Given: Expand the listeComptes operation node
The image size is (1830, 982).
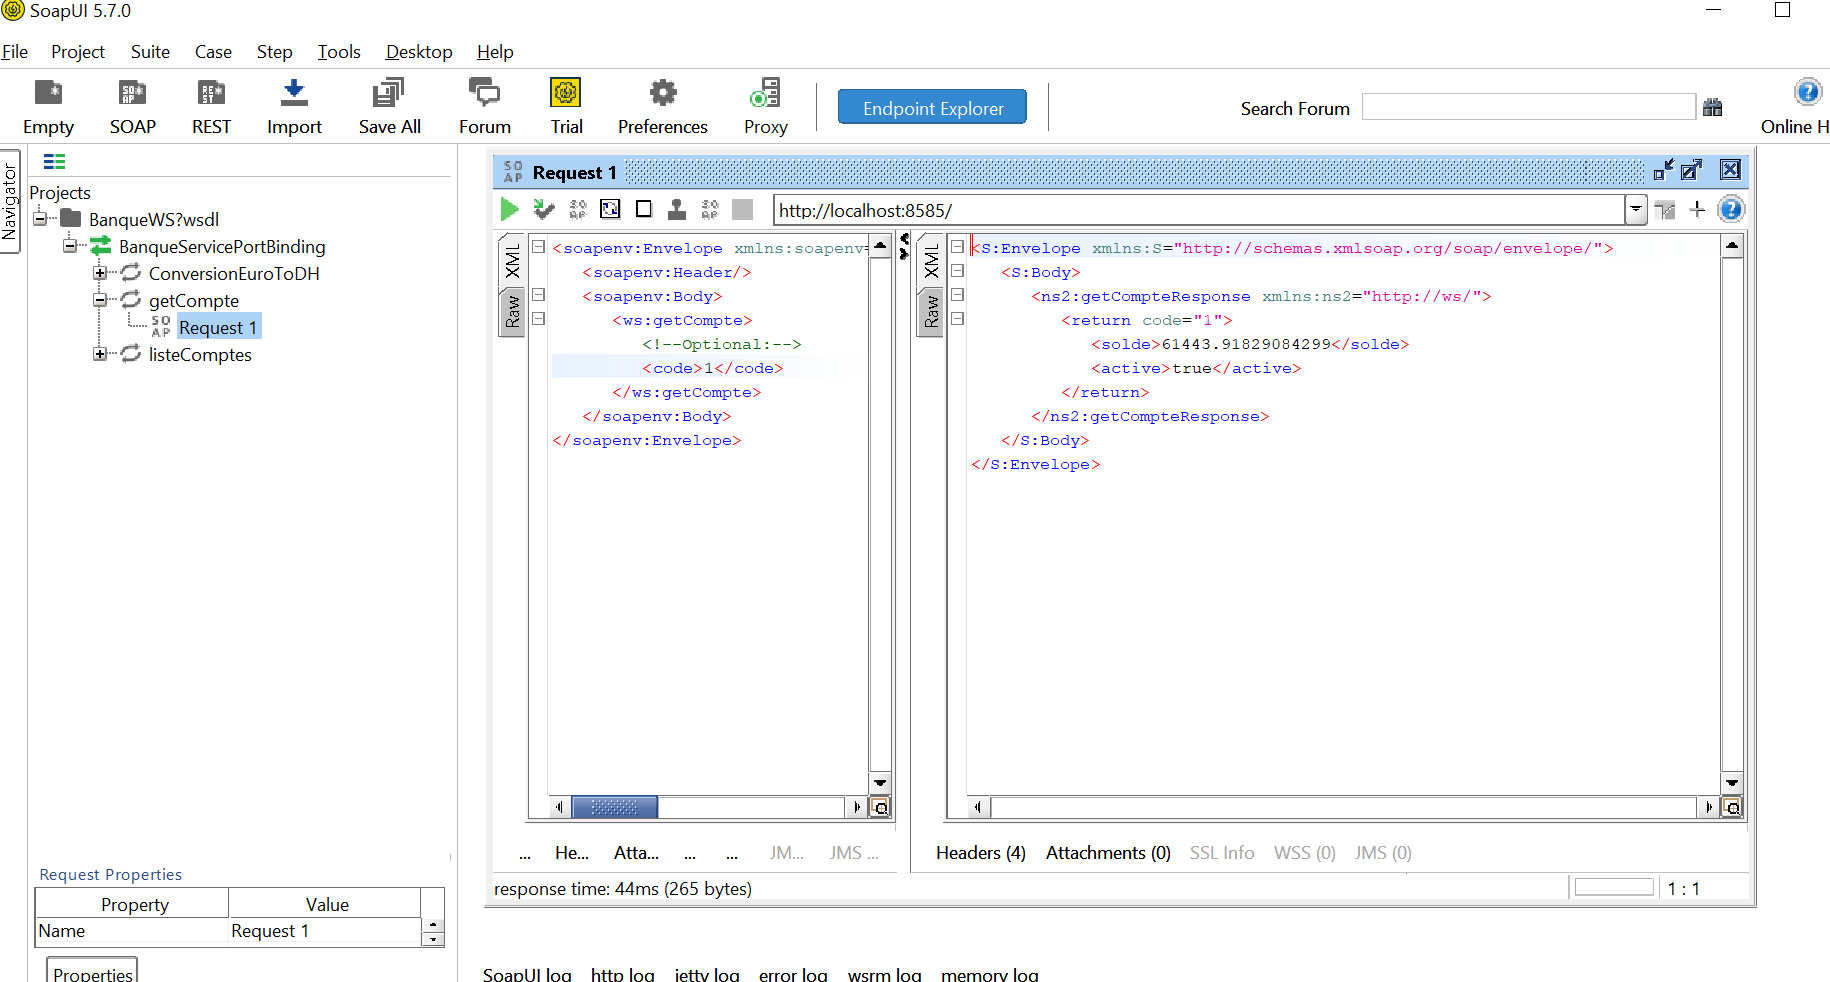Looking at the screenshot, I should point(101,354).
